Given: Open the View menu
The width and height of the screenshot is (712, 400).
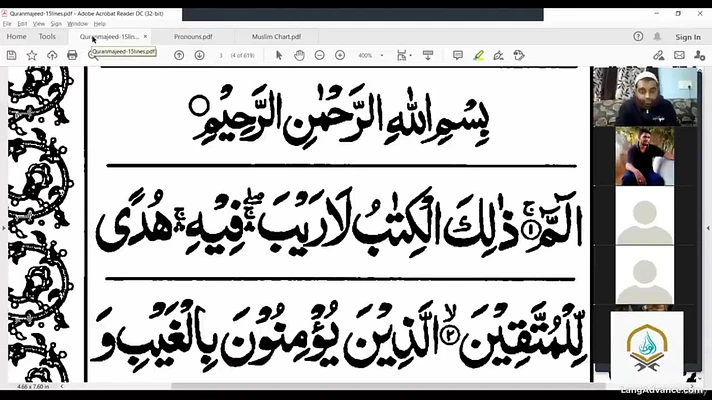Looking at the screenshot, I should [x=39, y=24].
